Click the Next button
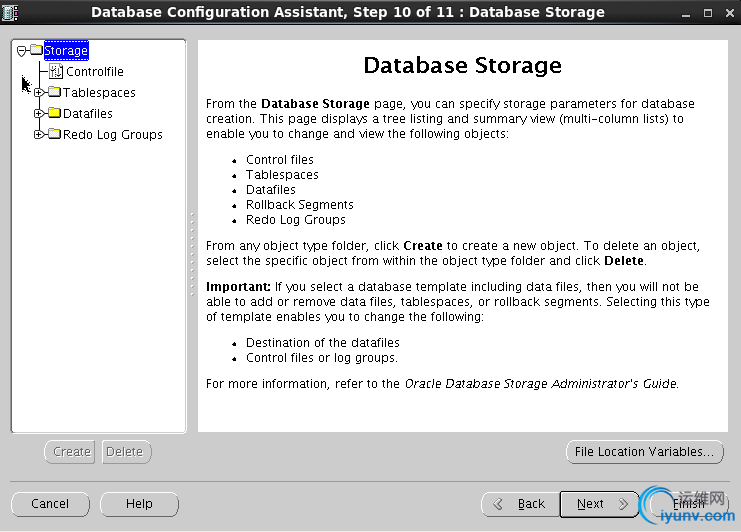 tap(598, 504)
